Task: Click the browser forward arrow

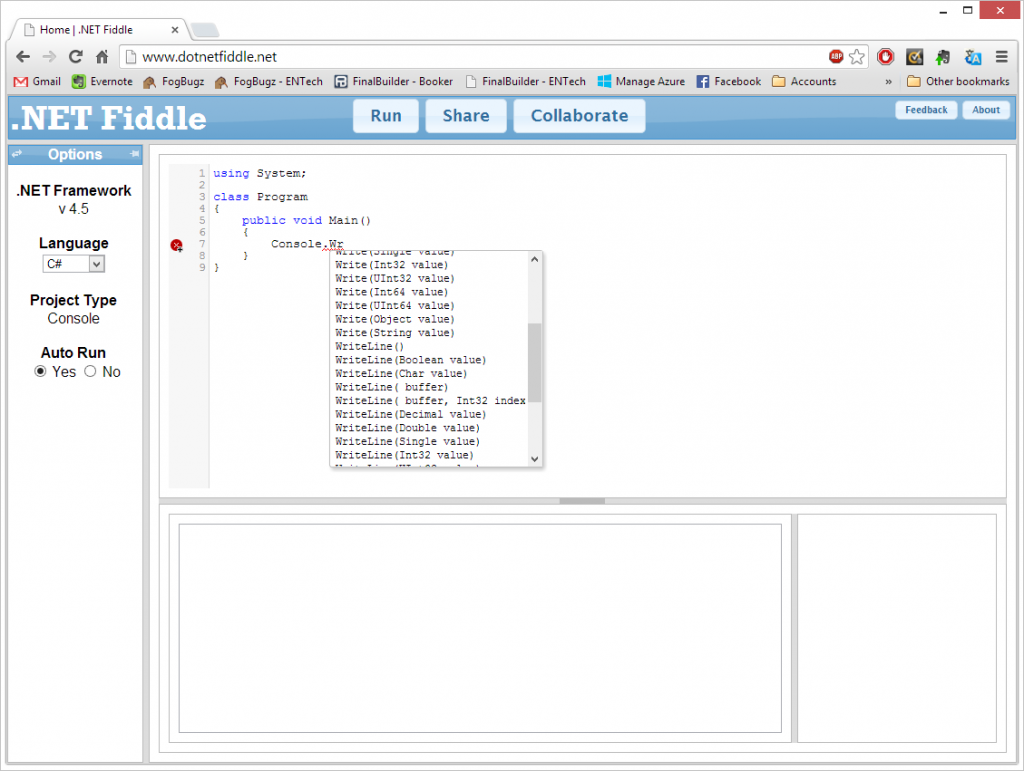Action: click(50, 57)
